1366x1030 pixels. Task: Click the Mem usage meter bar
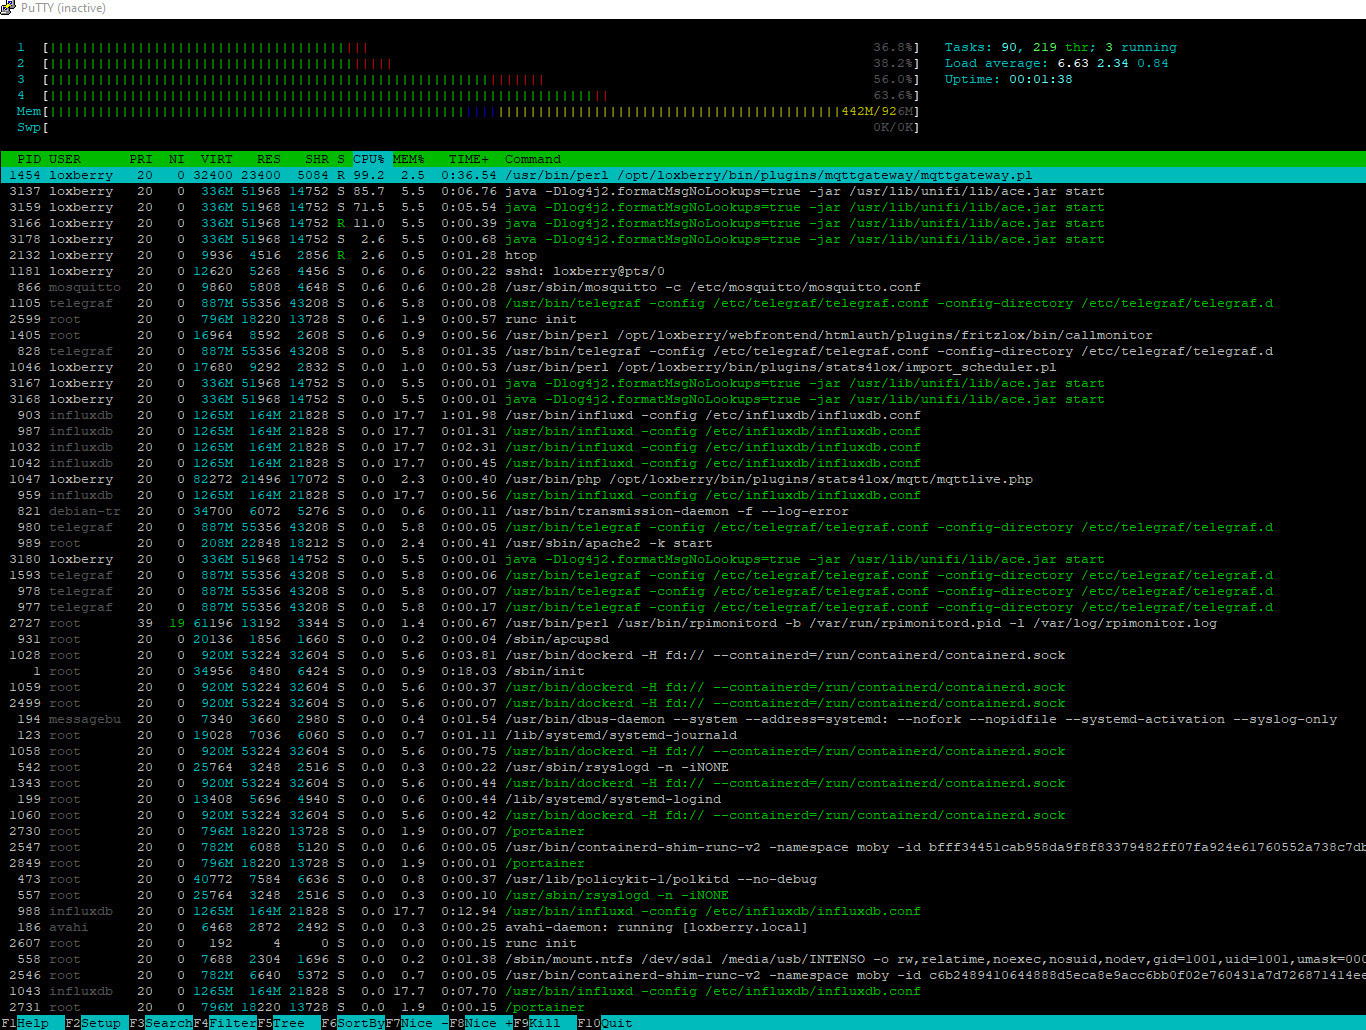(x=480, y=111)
